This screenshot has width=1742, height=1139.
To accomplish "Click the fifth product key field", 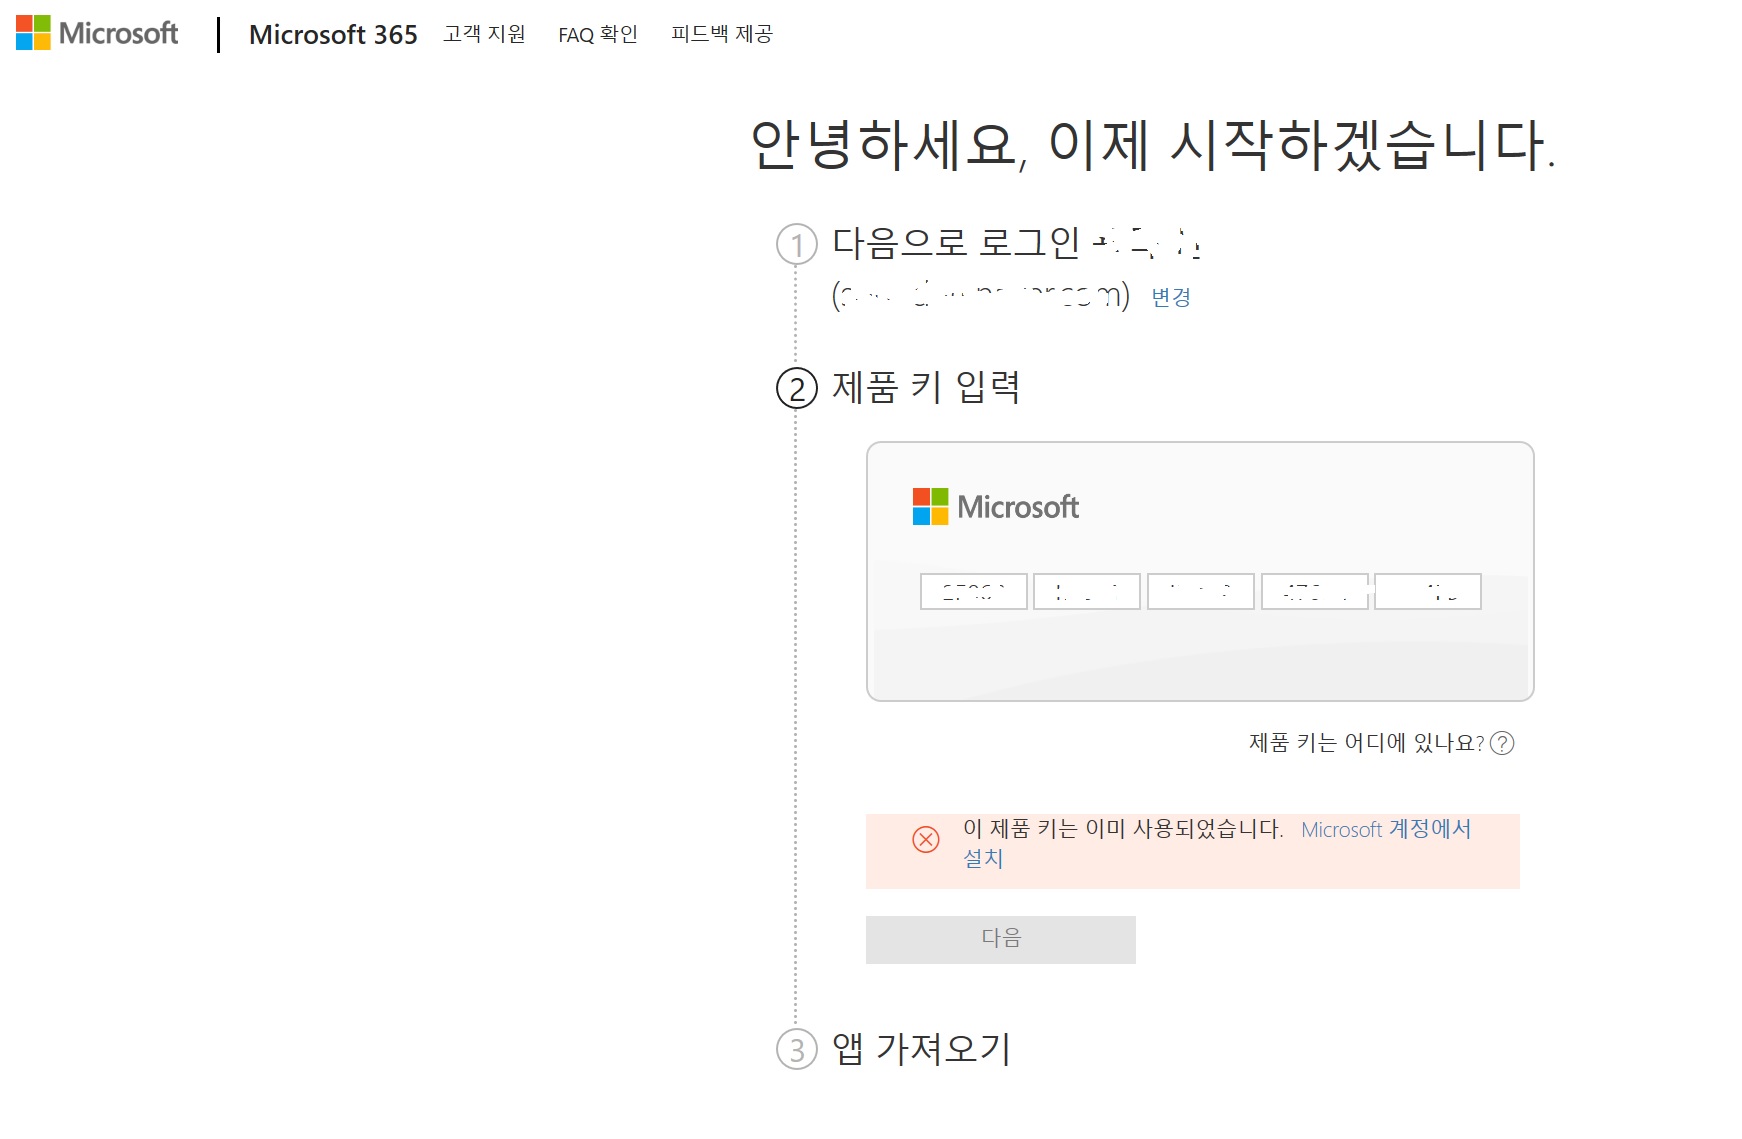I will 1428,591.
